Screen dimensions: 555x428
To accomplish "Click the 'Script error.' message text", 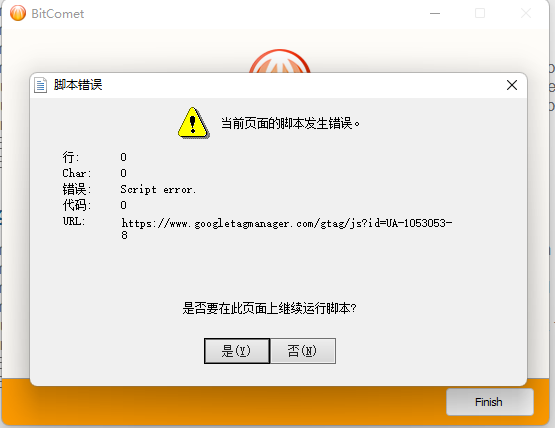I will (x=158, y=189).
